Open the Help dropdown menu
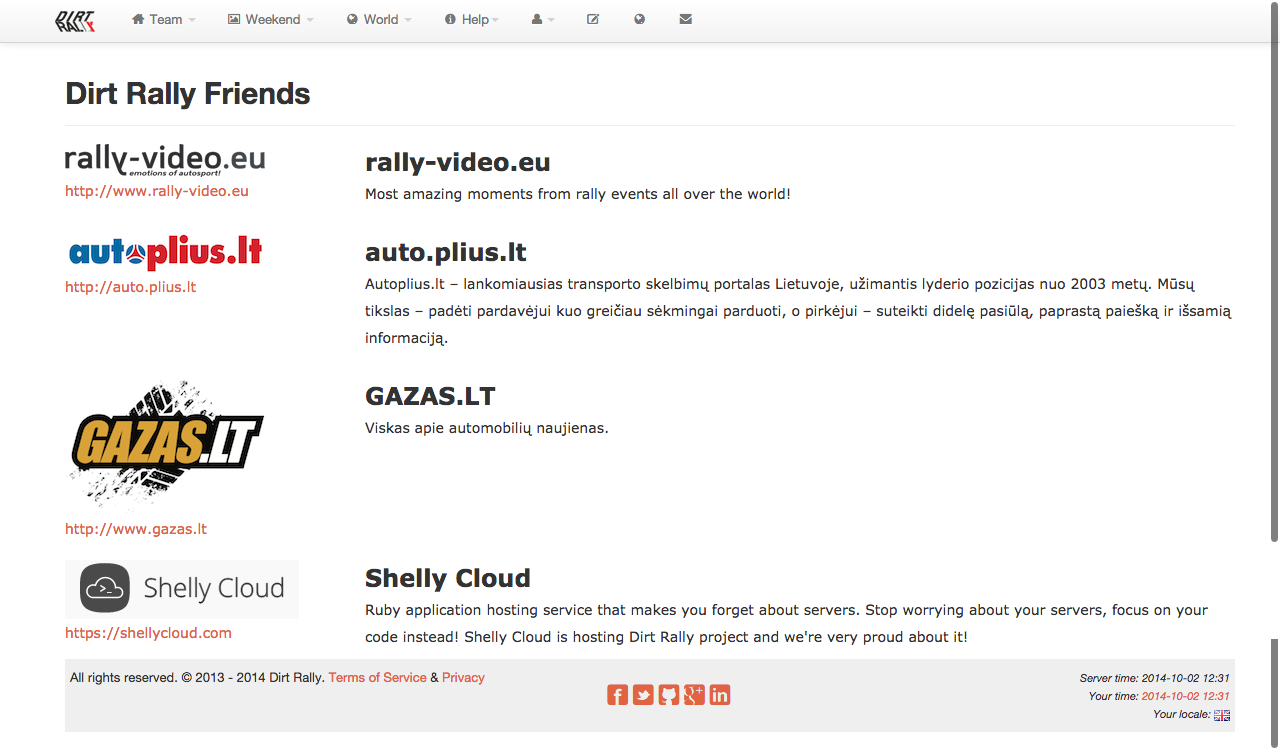Screen dimensions: 1280x750 (471, 19)
